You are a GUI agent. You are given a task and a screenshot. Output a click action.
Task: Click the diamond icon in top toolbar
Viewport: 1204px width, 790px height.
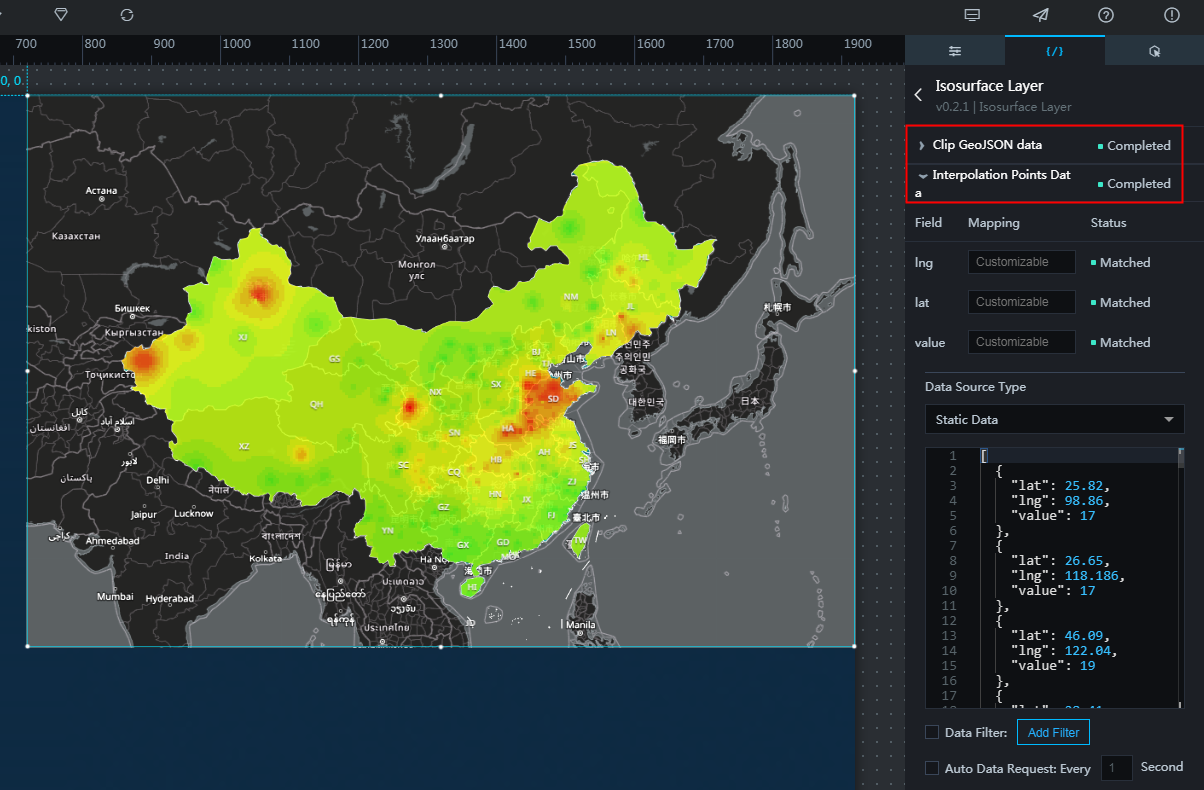click(61, 15)
